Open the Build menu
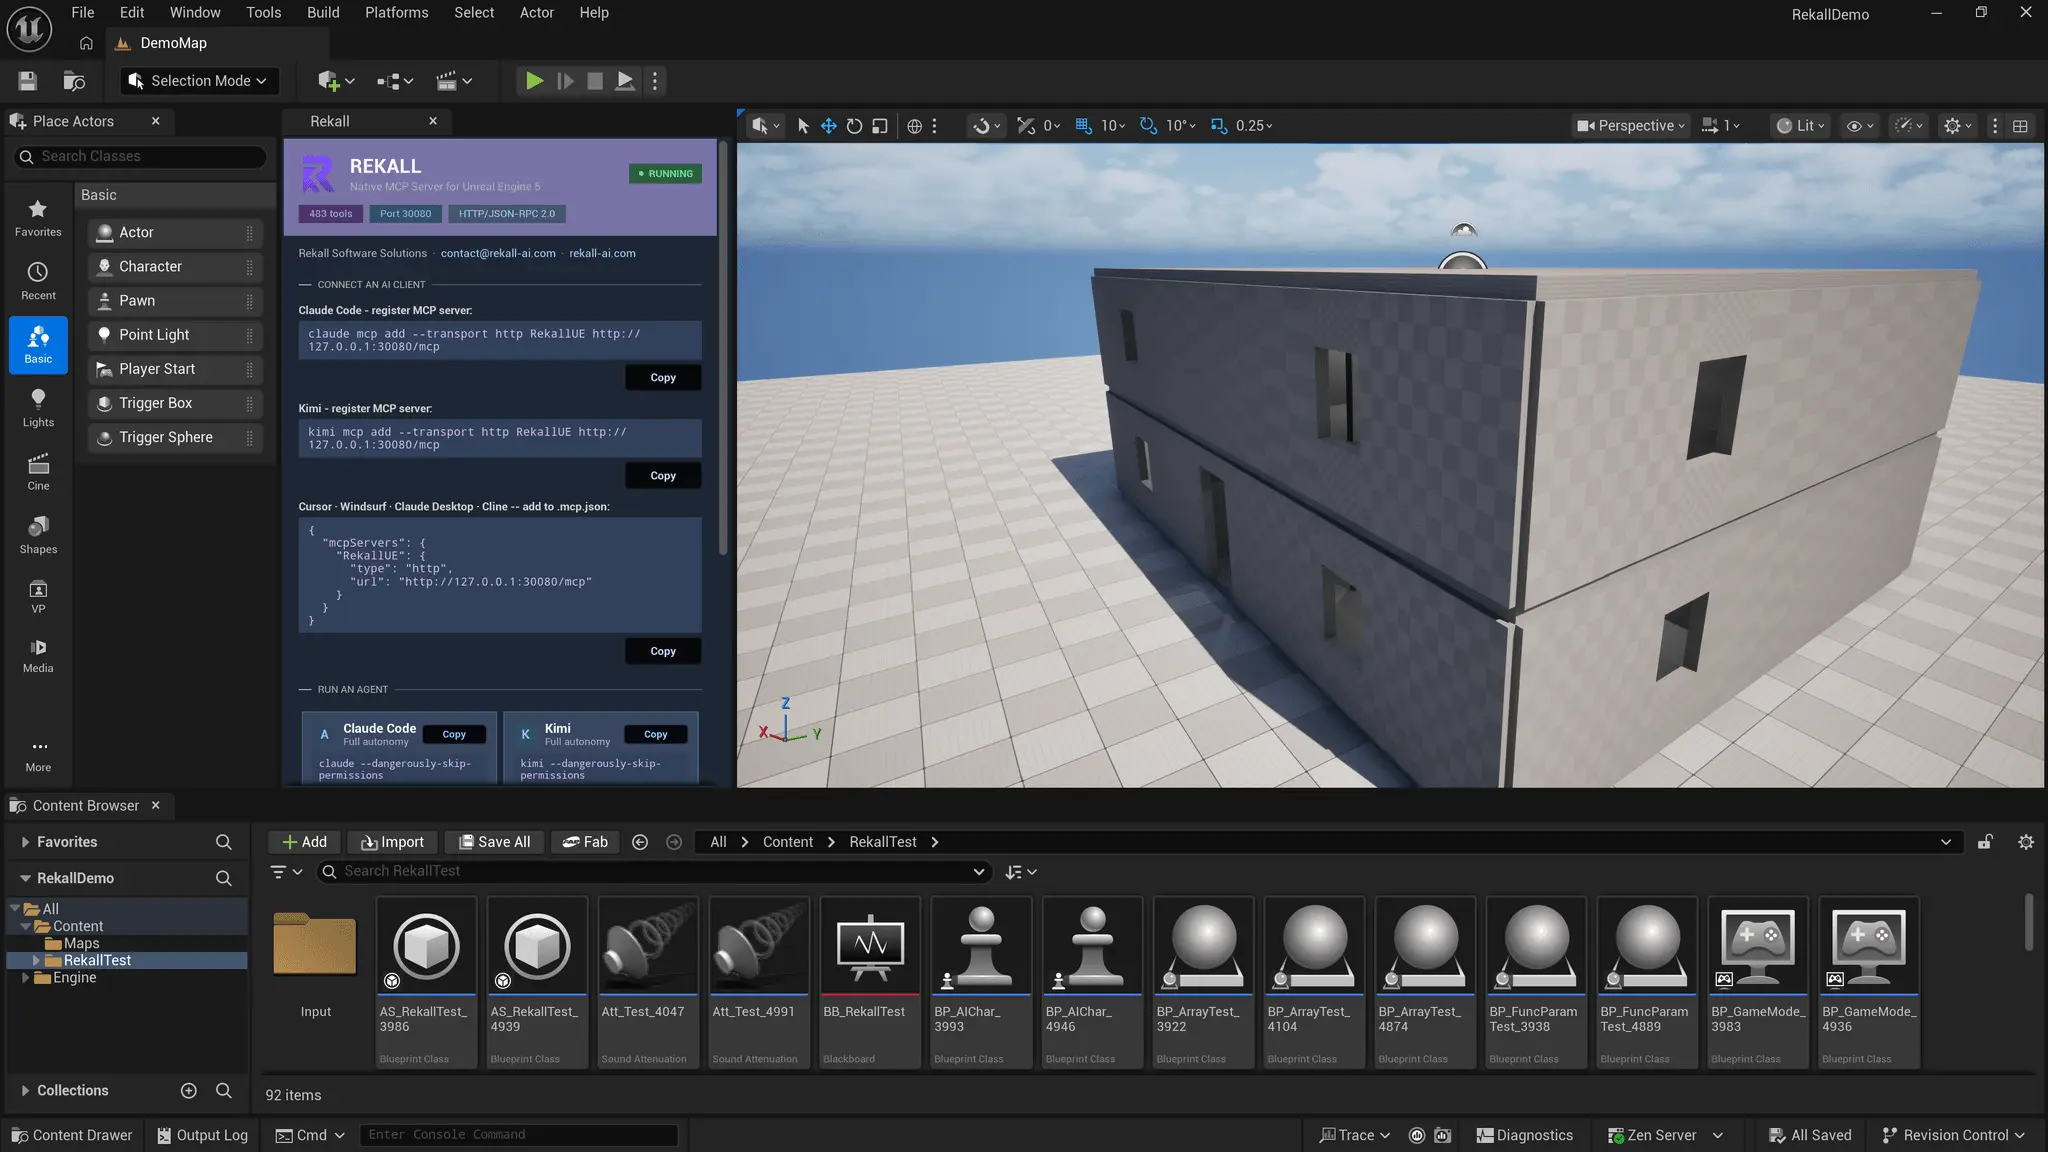 point(323,13)
